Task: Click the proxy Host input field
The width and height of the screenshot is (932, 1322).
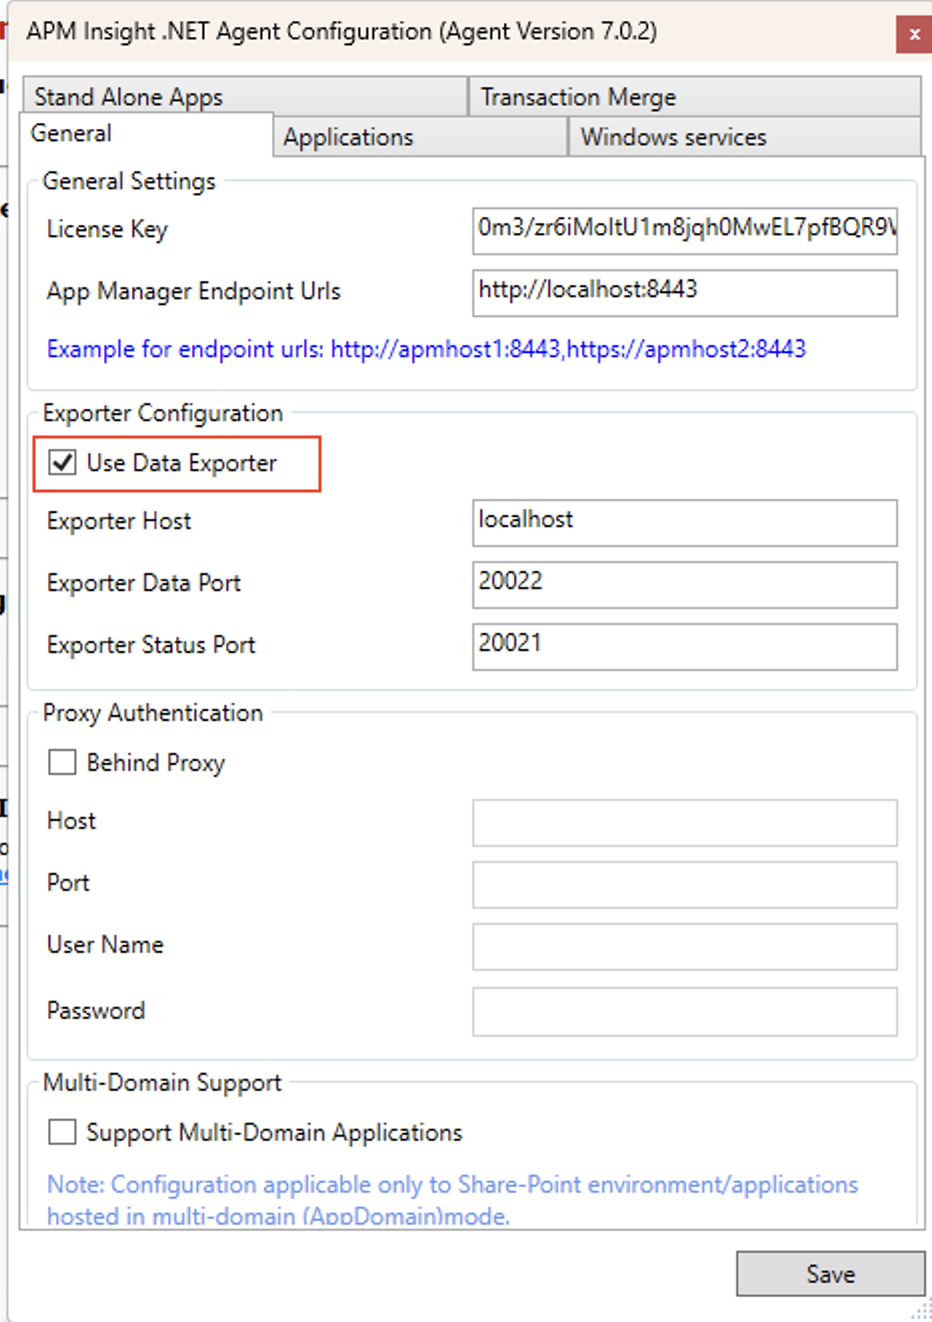Action: click(685, 823)
